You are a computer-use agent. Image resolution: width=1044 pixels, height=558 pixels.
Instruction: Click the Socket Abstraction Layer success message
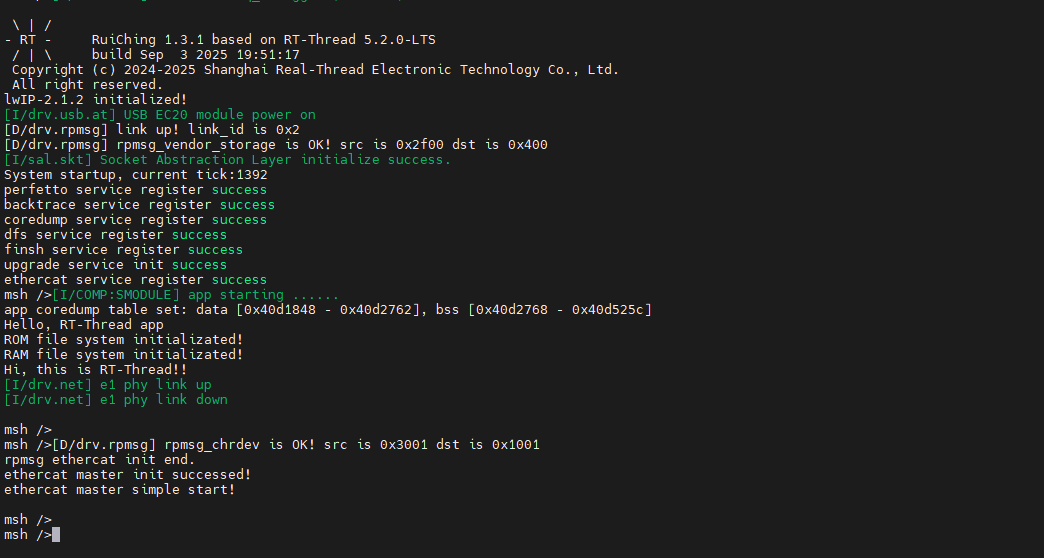(228, 160)
